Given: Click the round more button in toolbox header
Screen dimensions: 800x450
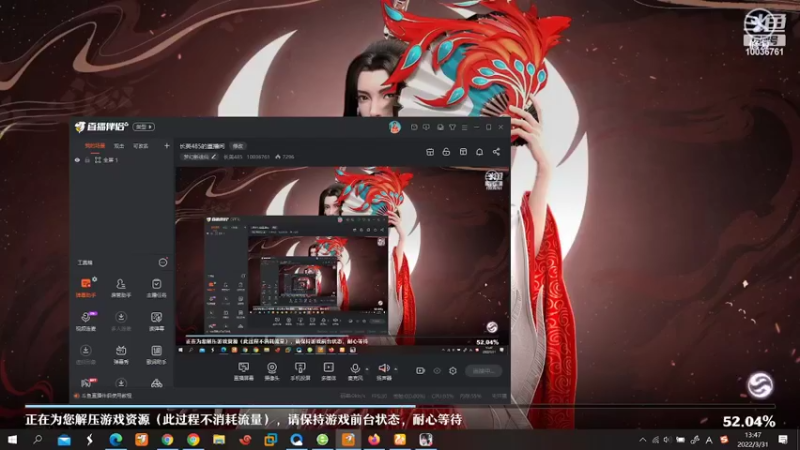Looking at the screenshot, I should click(x=163, y=262).
